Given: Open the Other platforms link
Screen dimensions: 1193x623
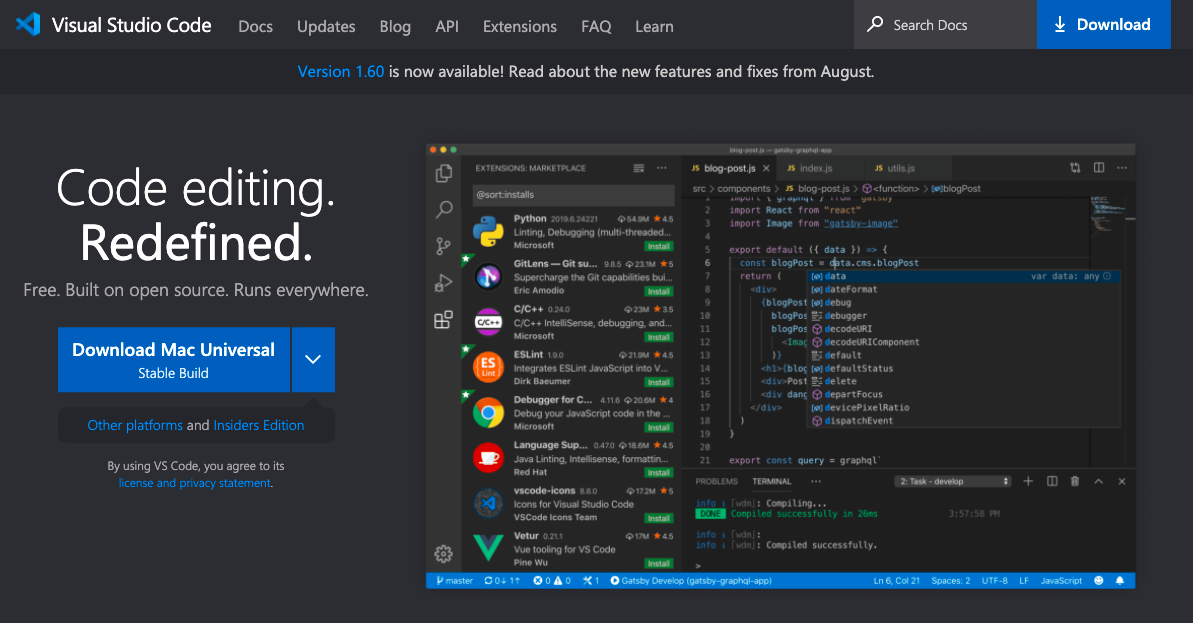Looking at the screenshot, I should (135, 425).
